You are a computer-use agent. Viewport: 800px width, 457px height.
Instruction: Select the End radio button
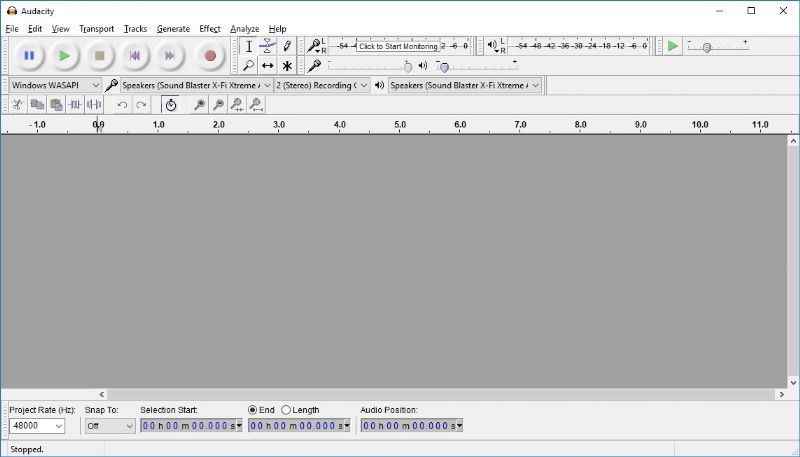click(x=252, y=410)
